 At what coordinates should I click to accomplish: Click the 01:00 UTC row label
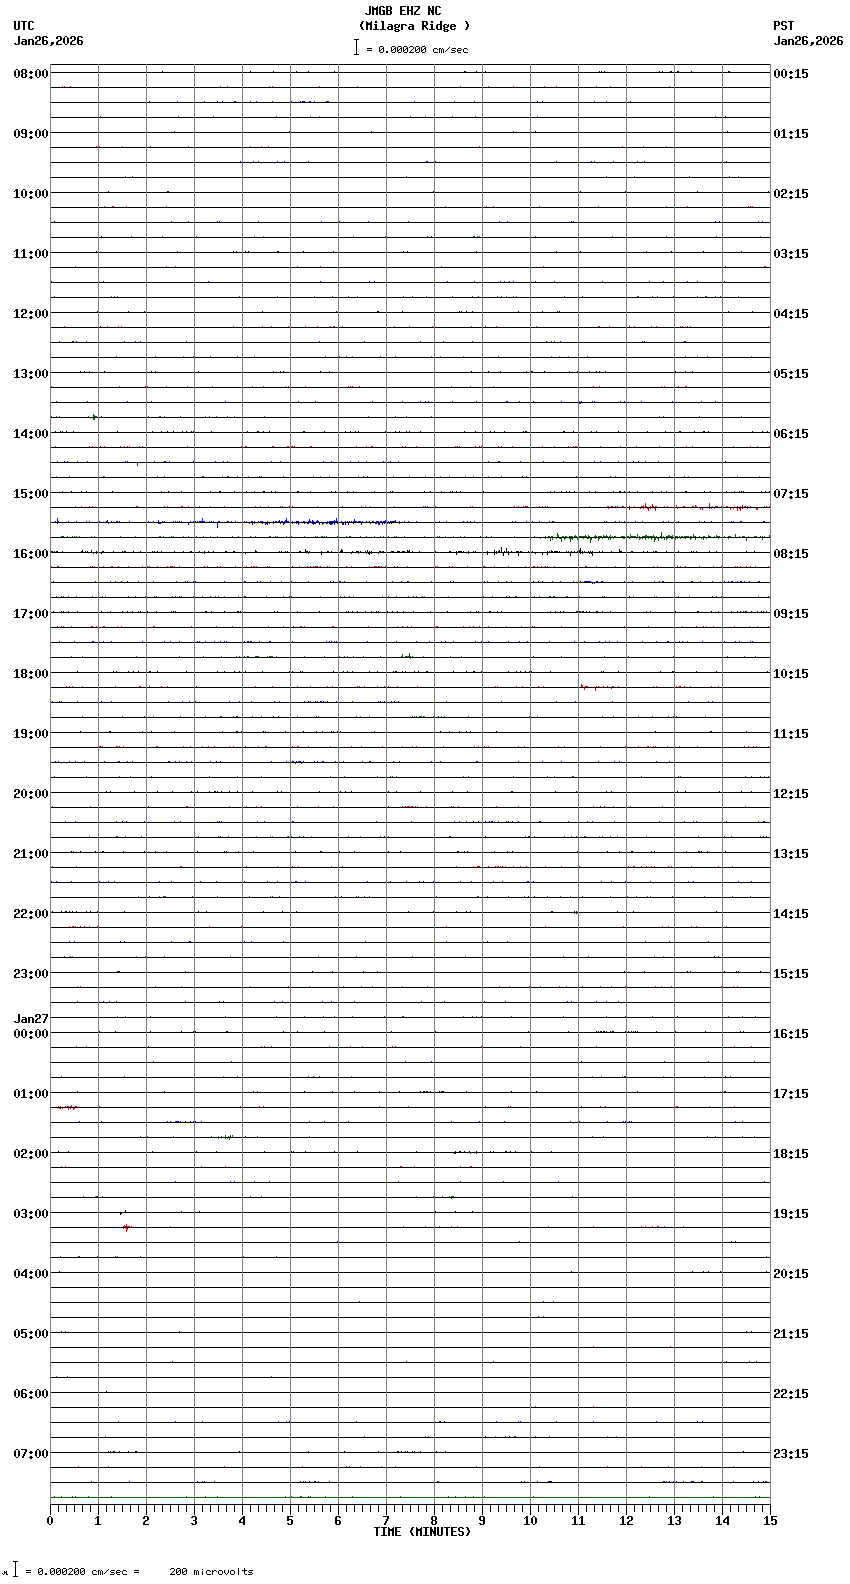(x=31, y=1094)
